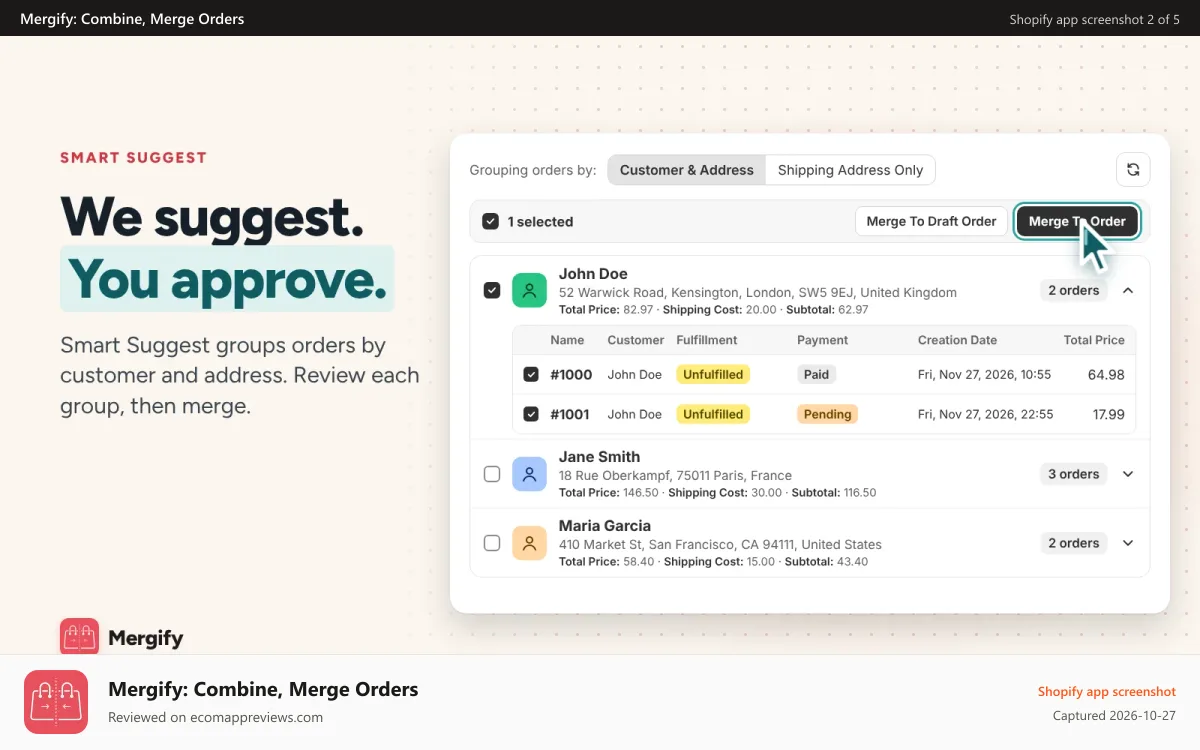
Task: Click the Name column header
Action: click(567, 340)
